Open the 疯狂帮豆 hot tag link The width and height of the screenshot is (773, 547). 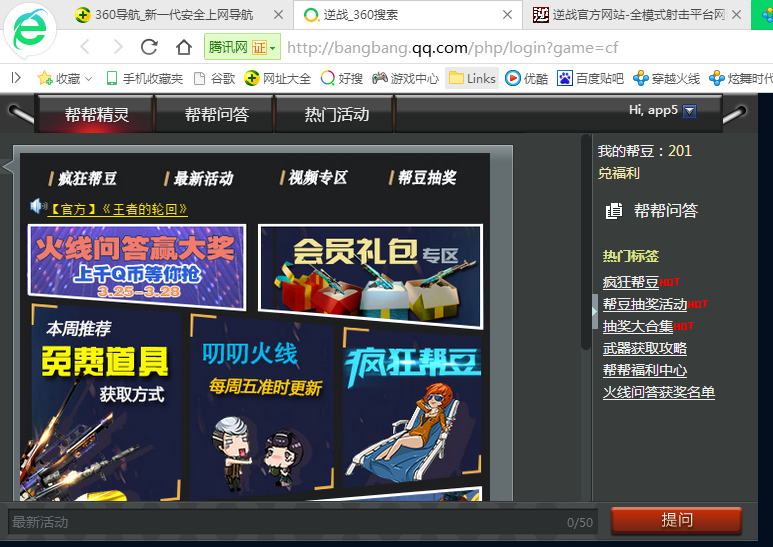631,282
